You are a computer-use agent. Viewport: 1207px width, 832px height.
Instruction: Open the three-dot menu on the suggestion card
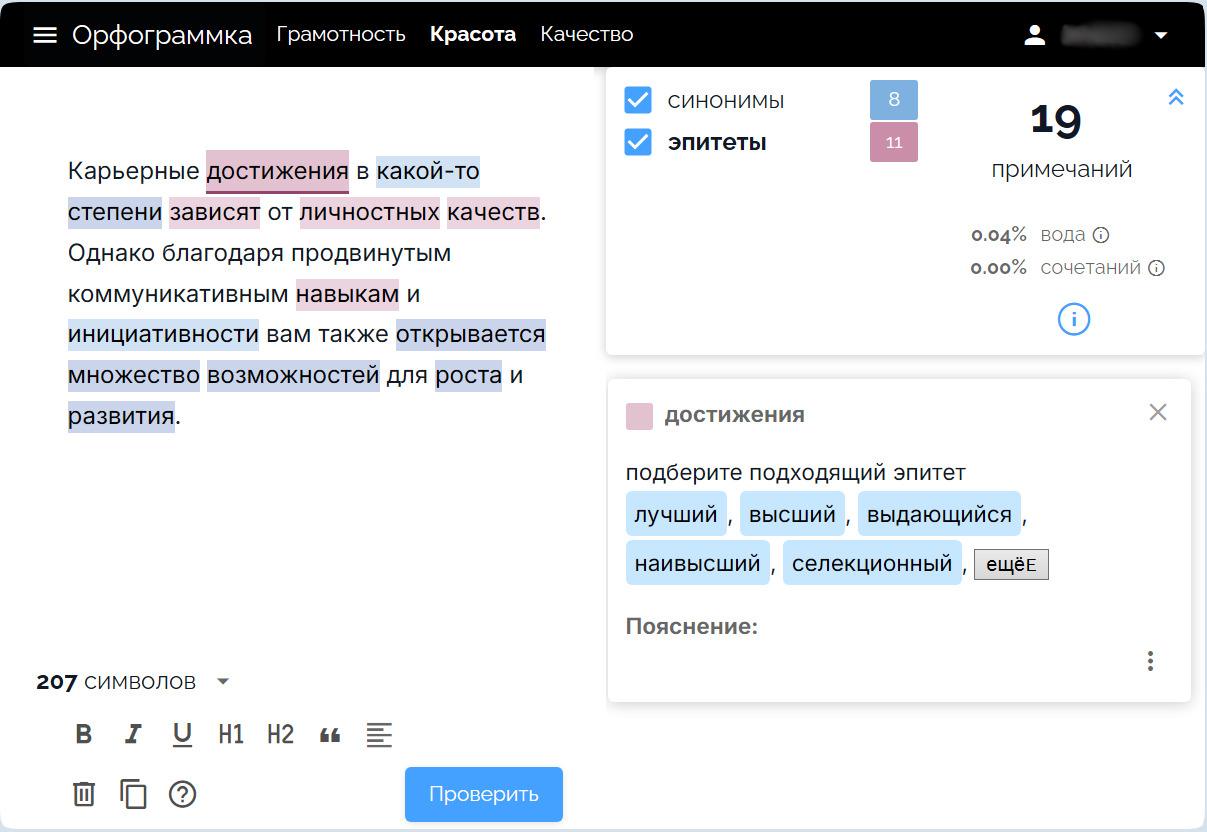1150,661
